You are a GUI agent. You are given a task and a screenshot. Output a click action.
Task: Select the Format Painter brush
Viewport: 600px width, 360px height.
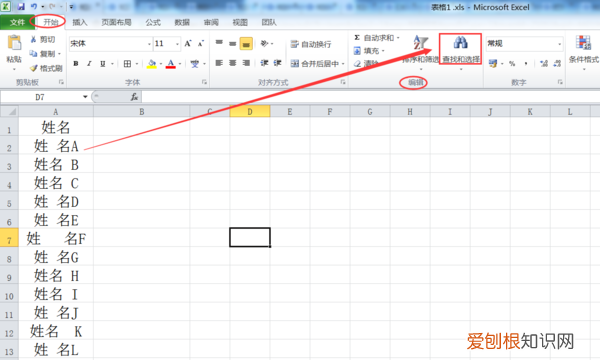tap(34, 68)
